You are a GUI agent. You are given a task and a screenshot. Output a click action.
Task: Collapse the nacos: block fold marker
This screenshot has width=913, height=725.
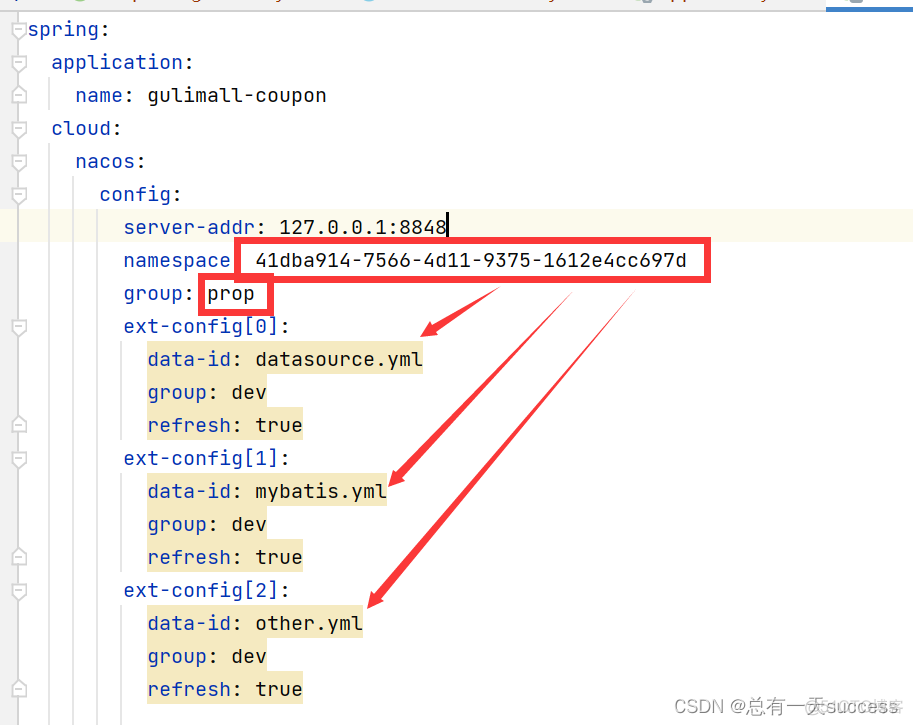point(19,161)
